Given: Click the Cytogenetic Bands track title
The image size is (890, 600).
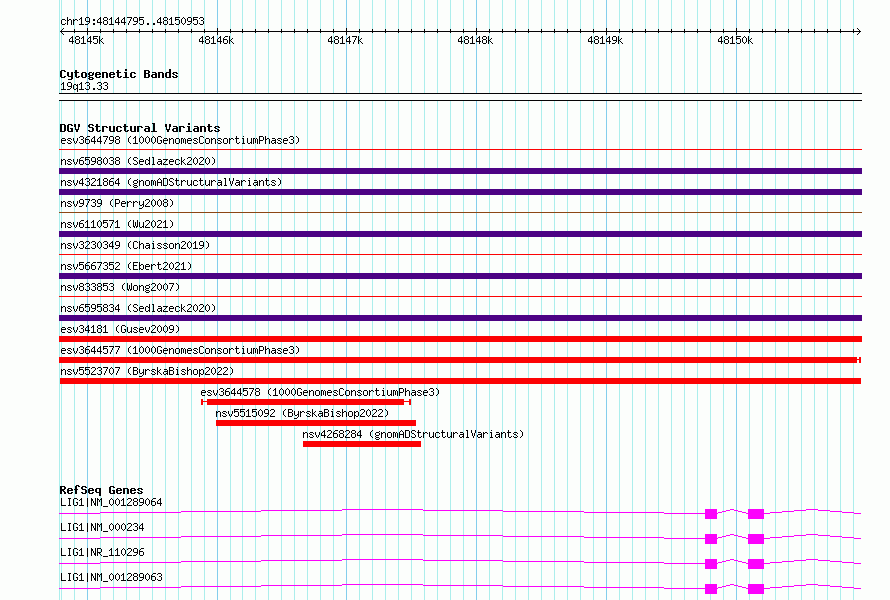Looking at the screenshot, I should [119, 74].
